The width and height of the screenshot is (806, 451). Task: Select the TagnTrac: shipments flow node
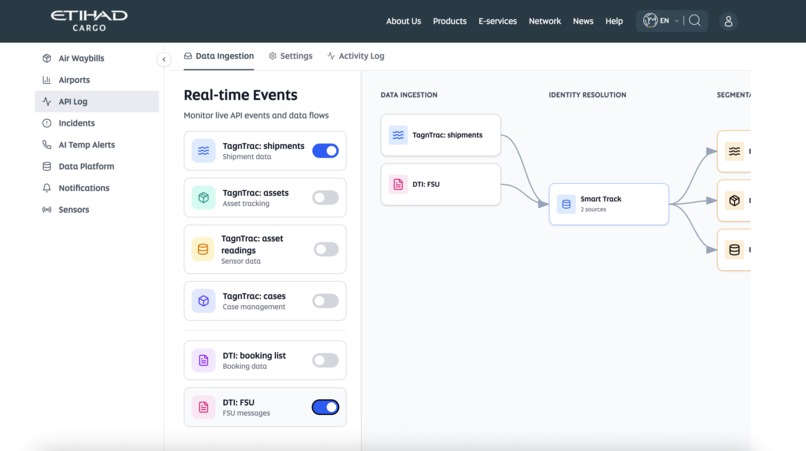pyautogui.click(x=441, y=135)
